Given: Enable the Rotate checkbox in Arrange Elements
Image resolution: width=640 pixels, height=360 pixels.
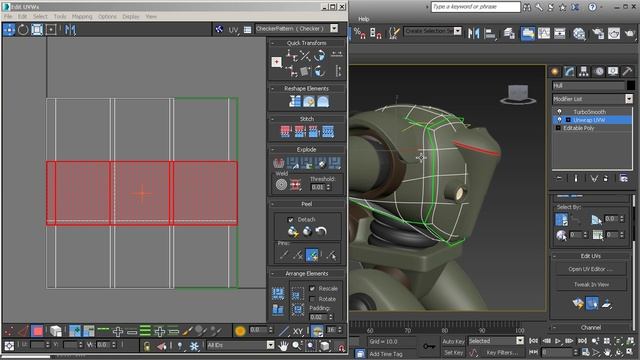Looking at the screenshot, I should [x=312, y=299].
